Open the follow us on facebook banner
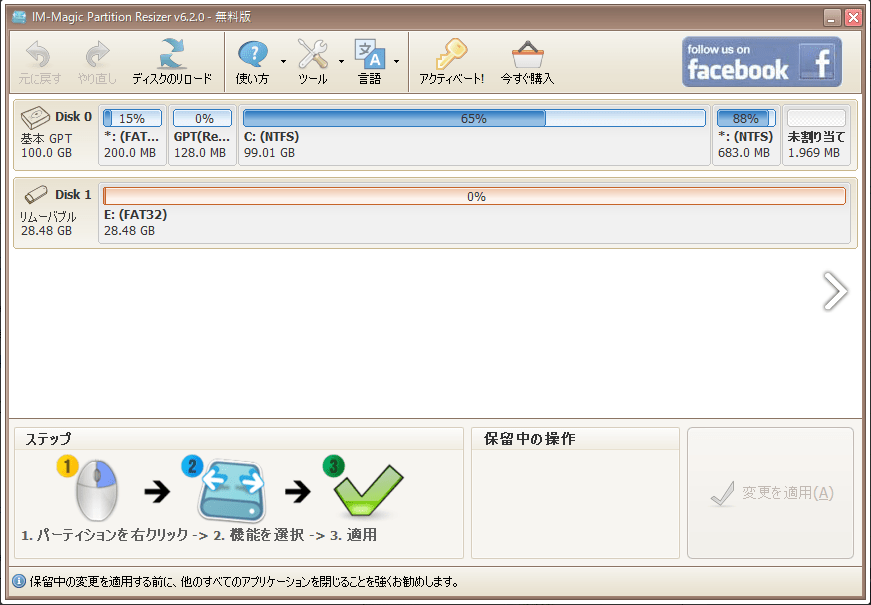Screen dimensions: 871x605 tap(762, 60)
